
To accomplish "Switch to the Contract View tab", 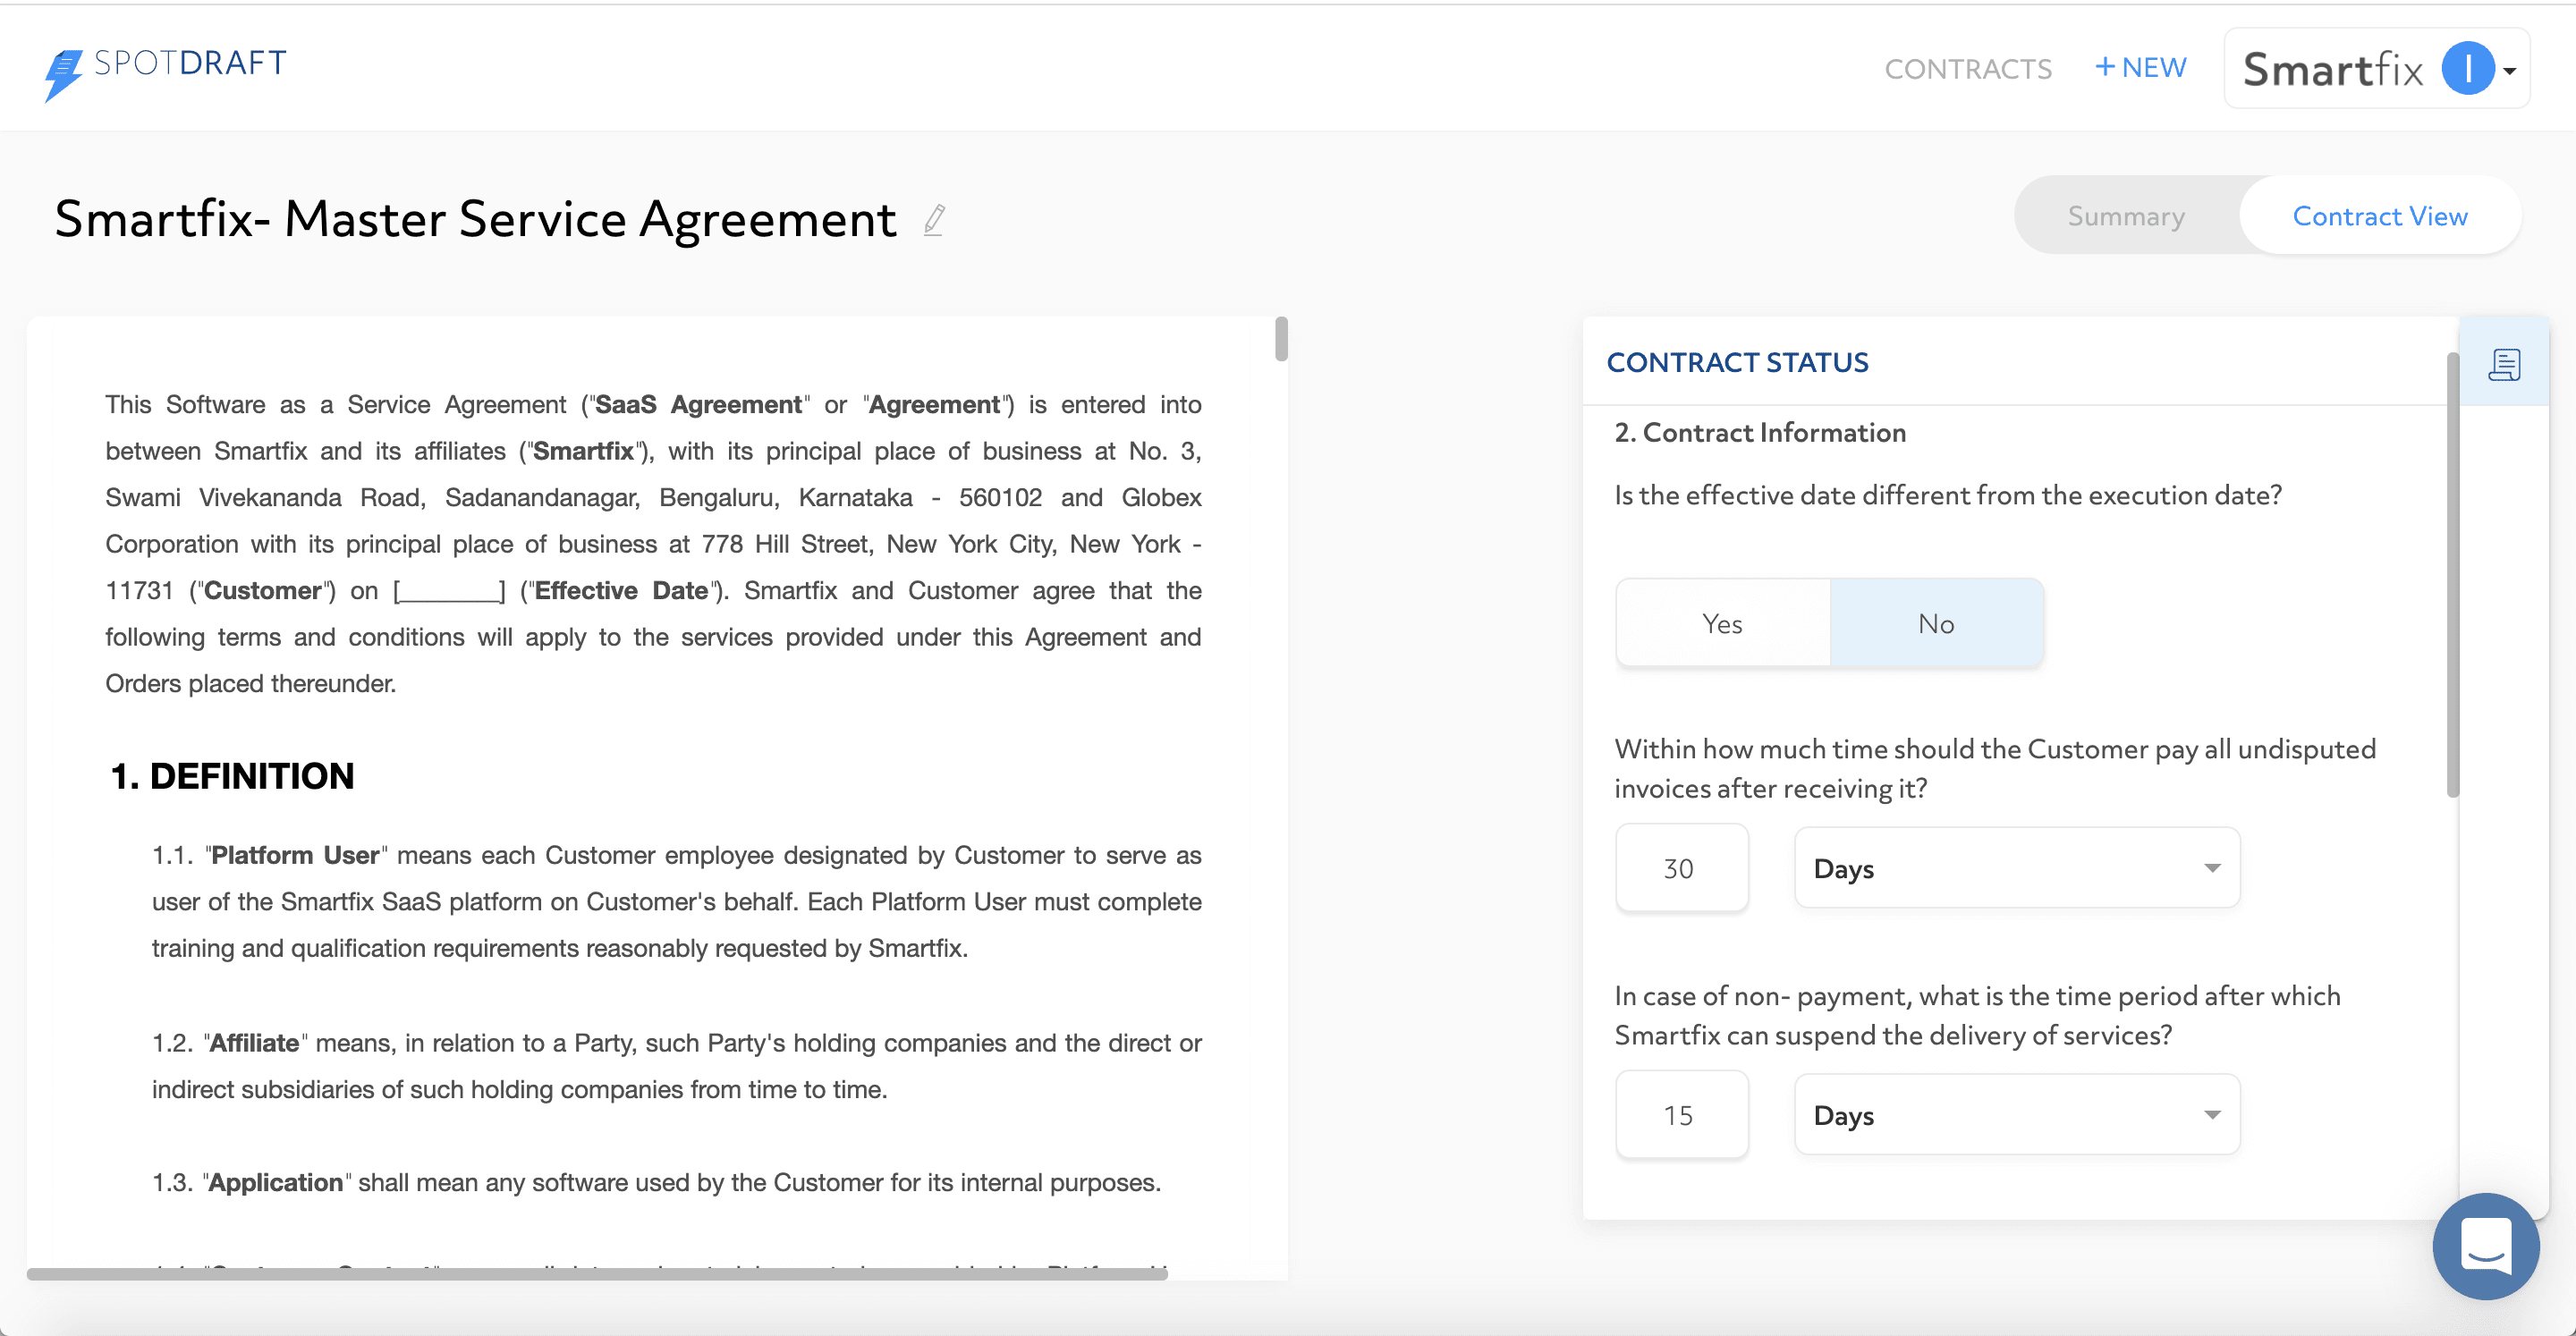I will click(x=2379, y=216).
